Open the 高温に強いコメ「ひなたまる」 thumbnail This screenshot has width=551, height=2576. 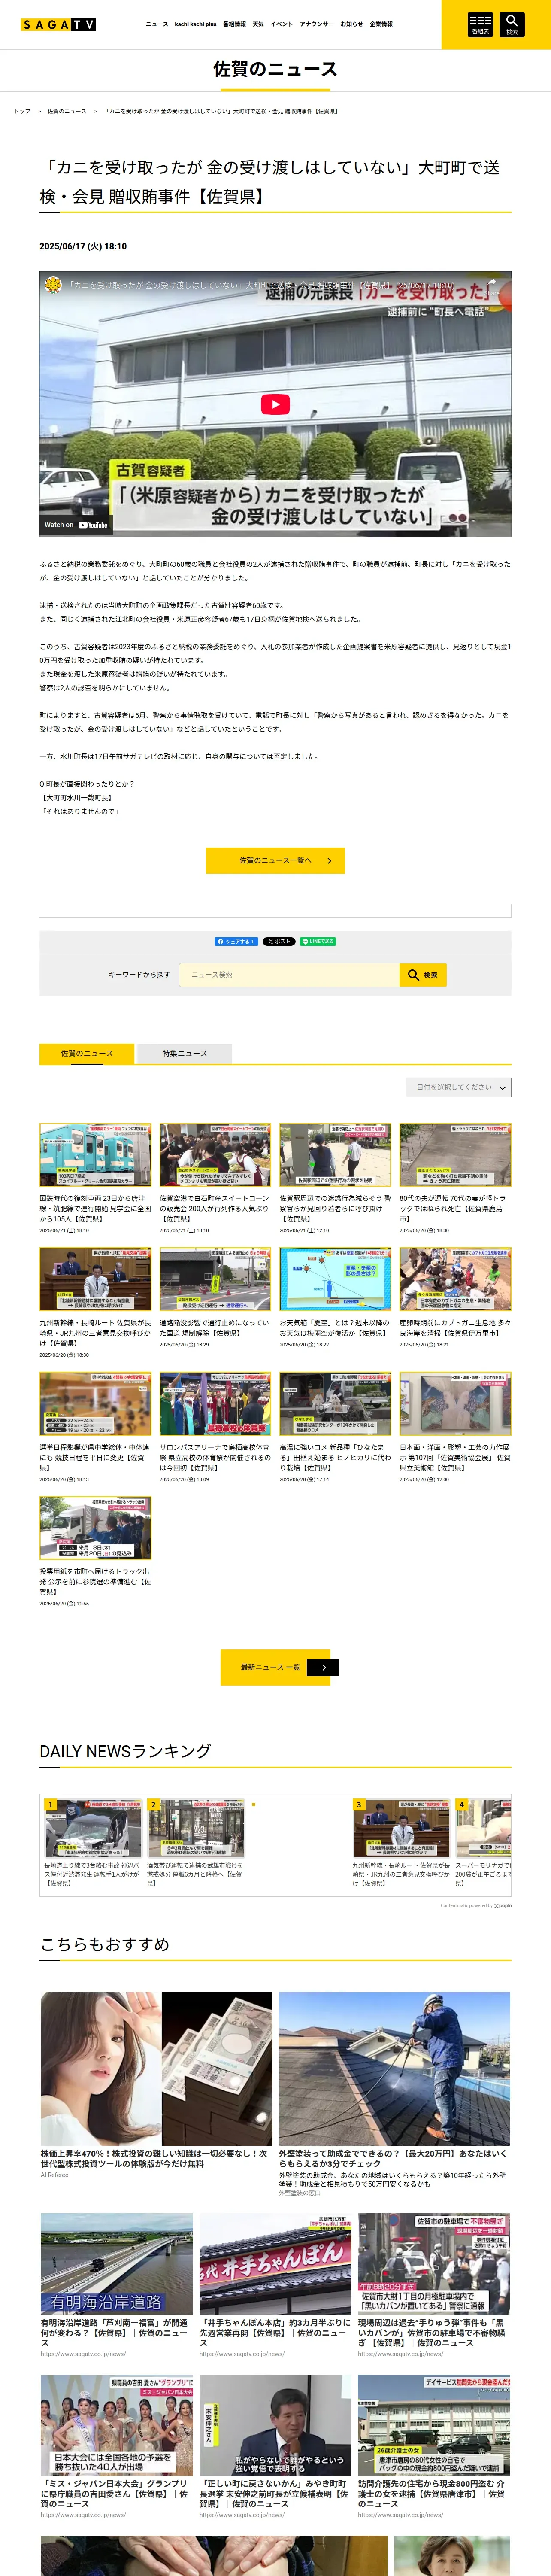335,1404
